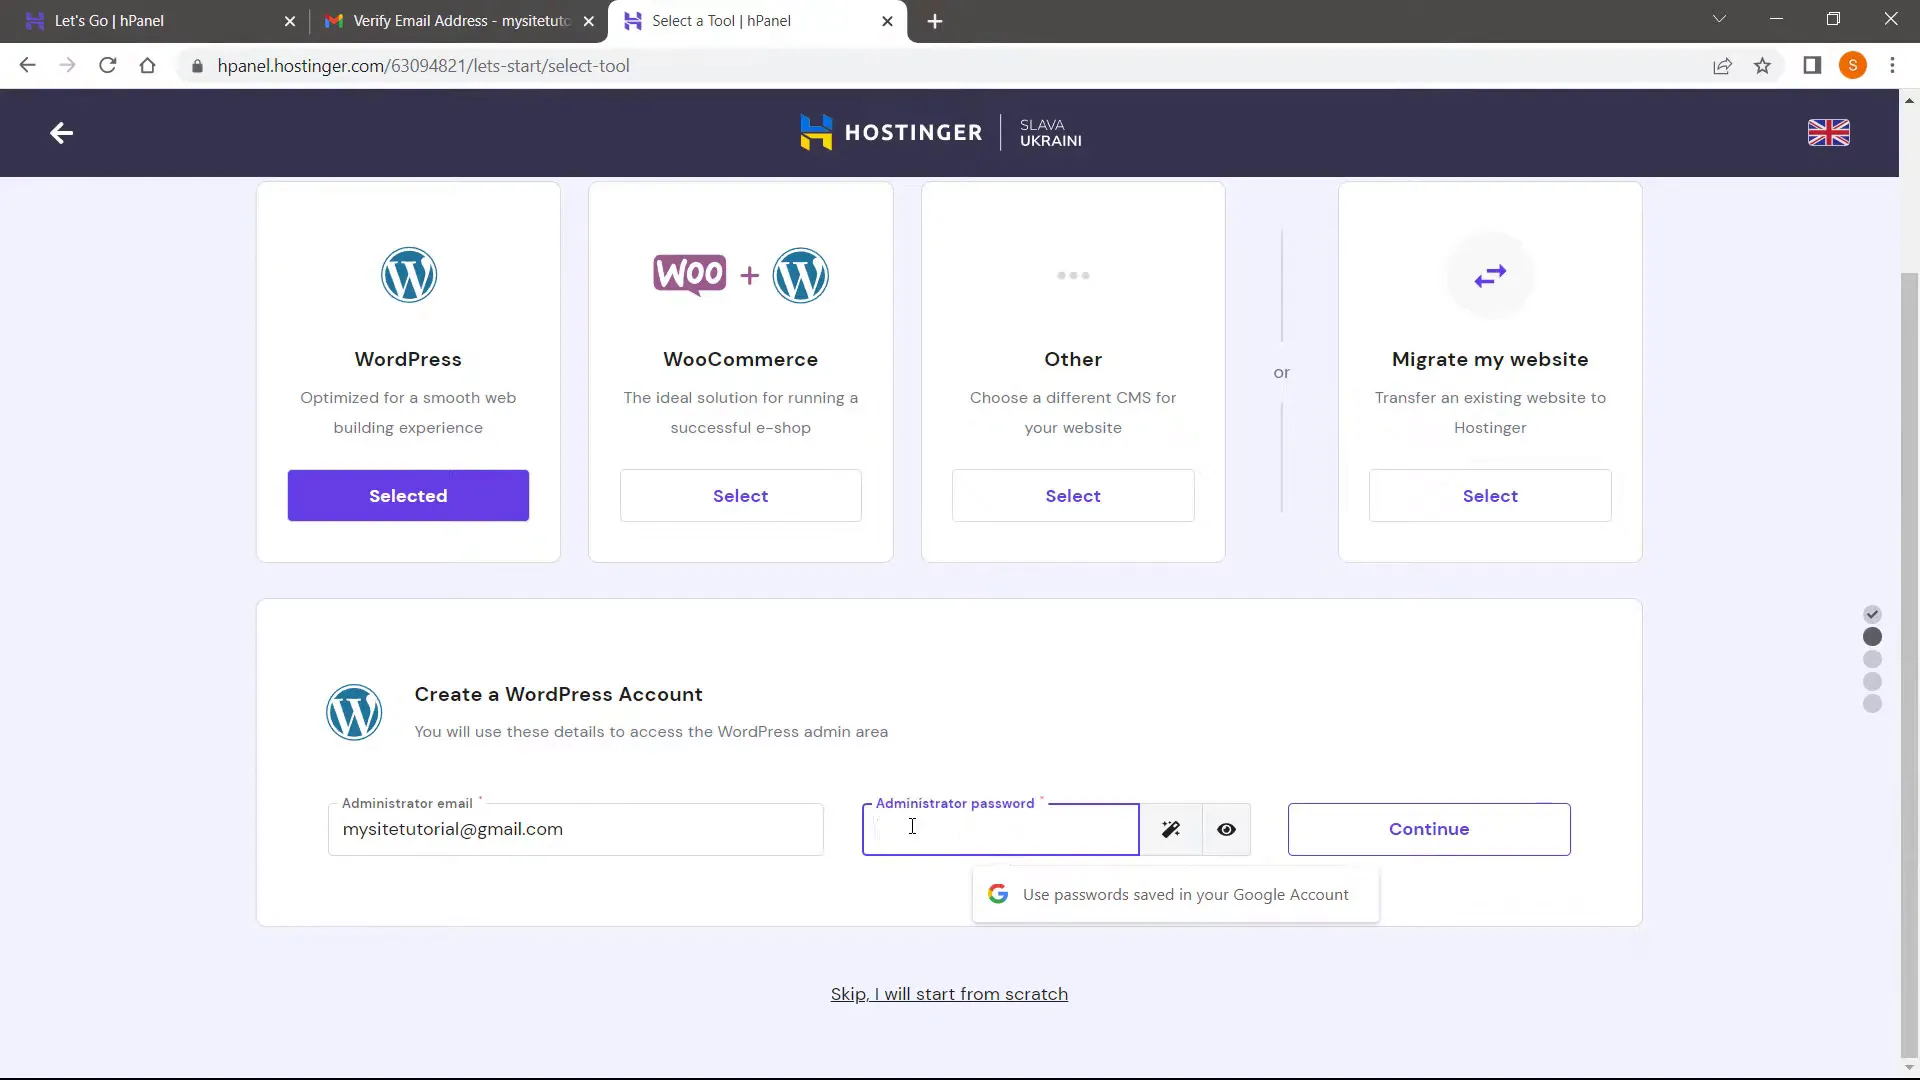Screen dimensions: 1920x1080
Task: Click the three dots icon in Other card
Action: point(1073,275)
